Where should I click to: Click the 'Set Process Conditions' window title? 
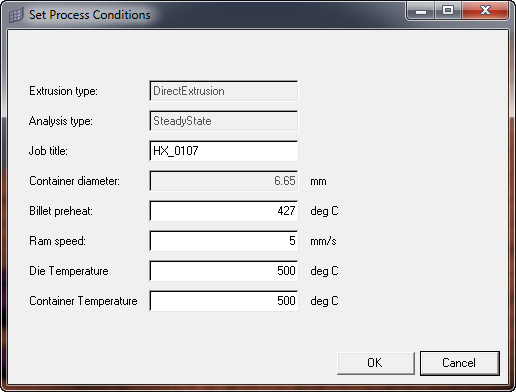point(90,15)
